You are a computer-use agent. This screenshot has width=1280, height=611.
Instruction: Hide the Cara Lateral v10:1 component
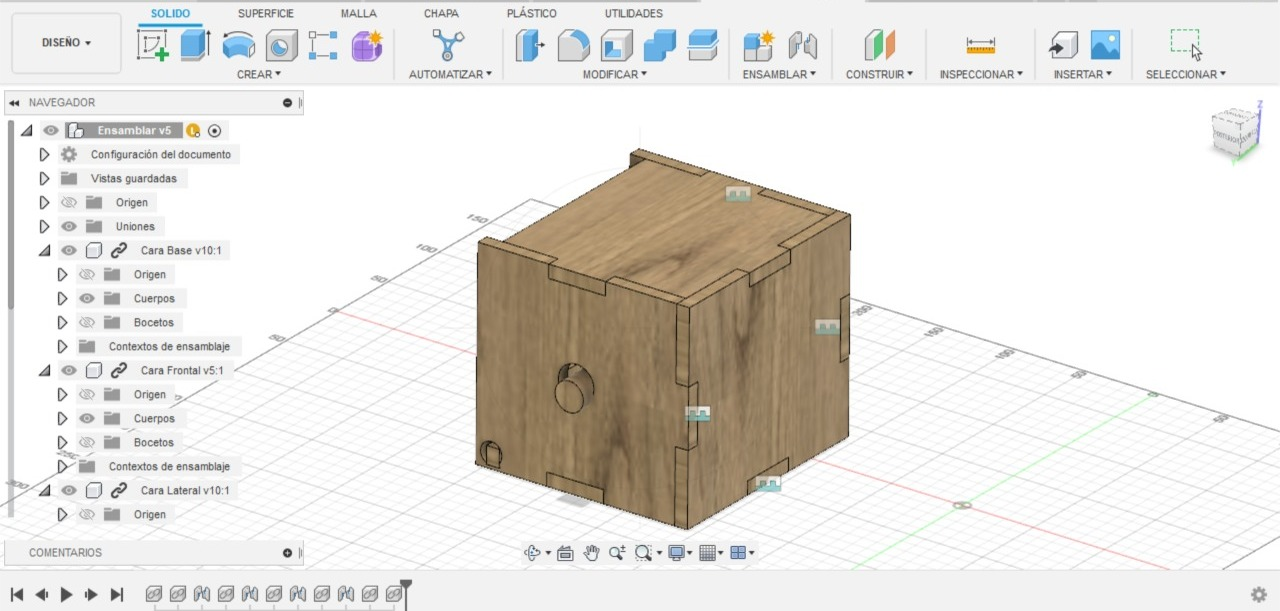tap(69, 490)
